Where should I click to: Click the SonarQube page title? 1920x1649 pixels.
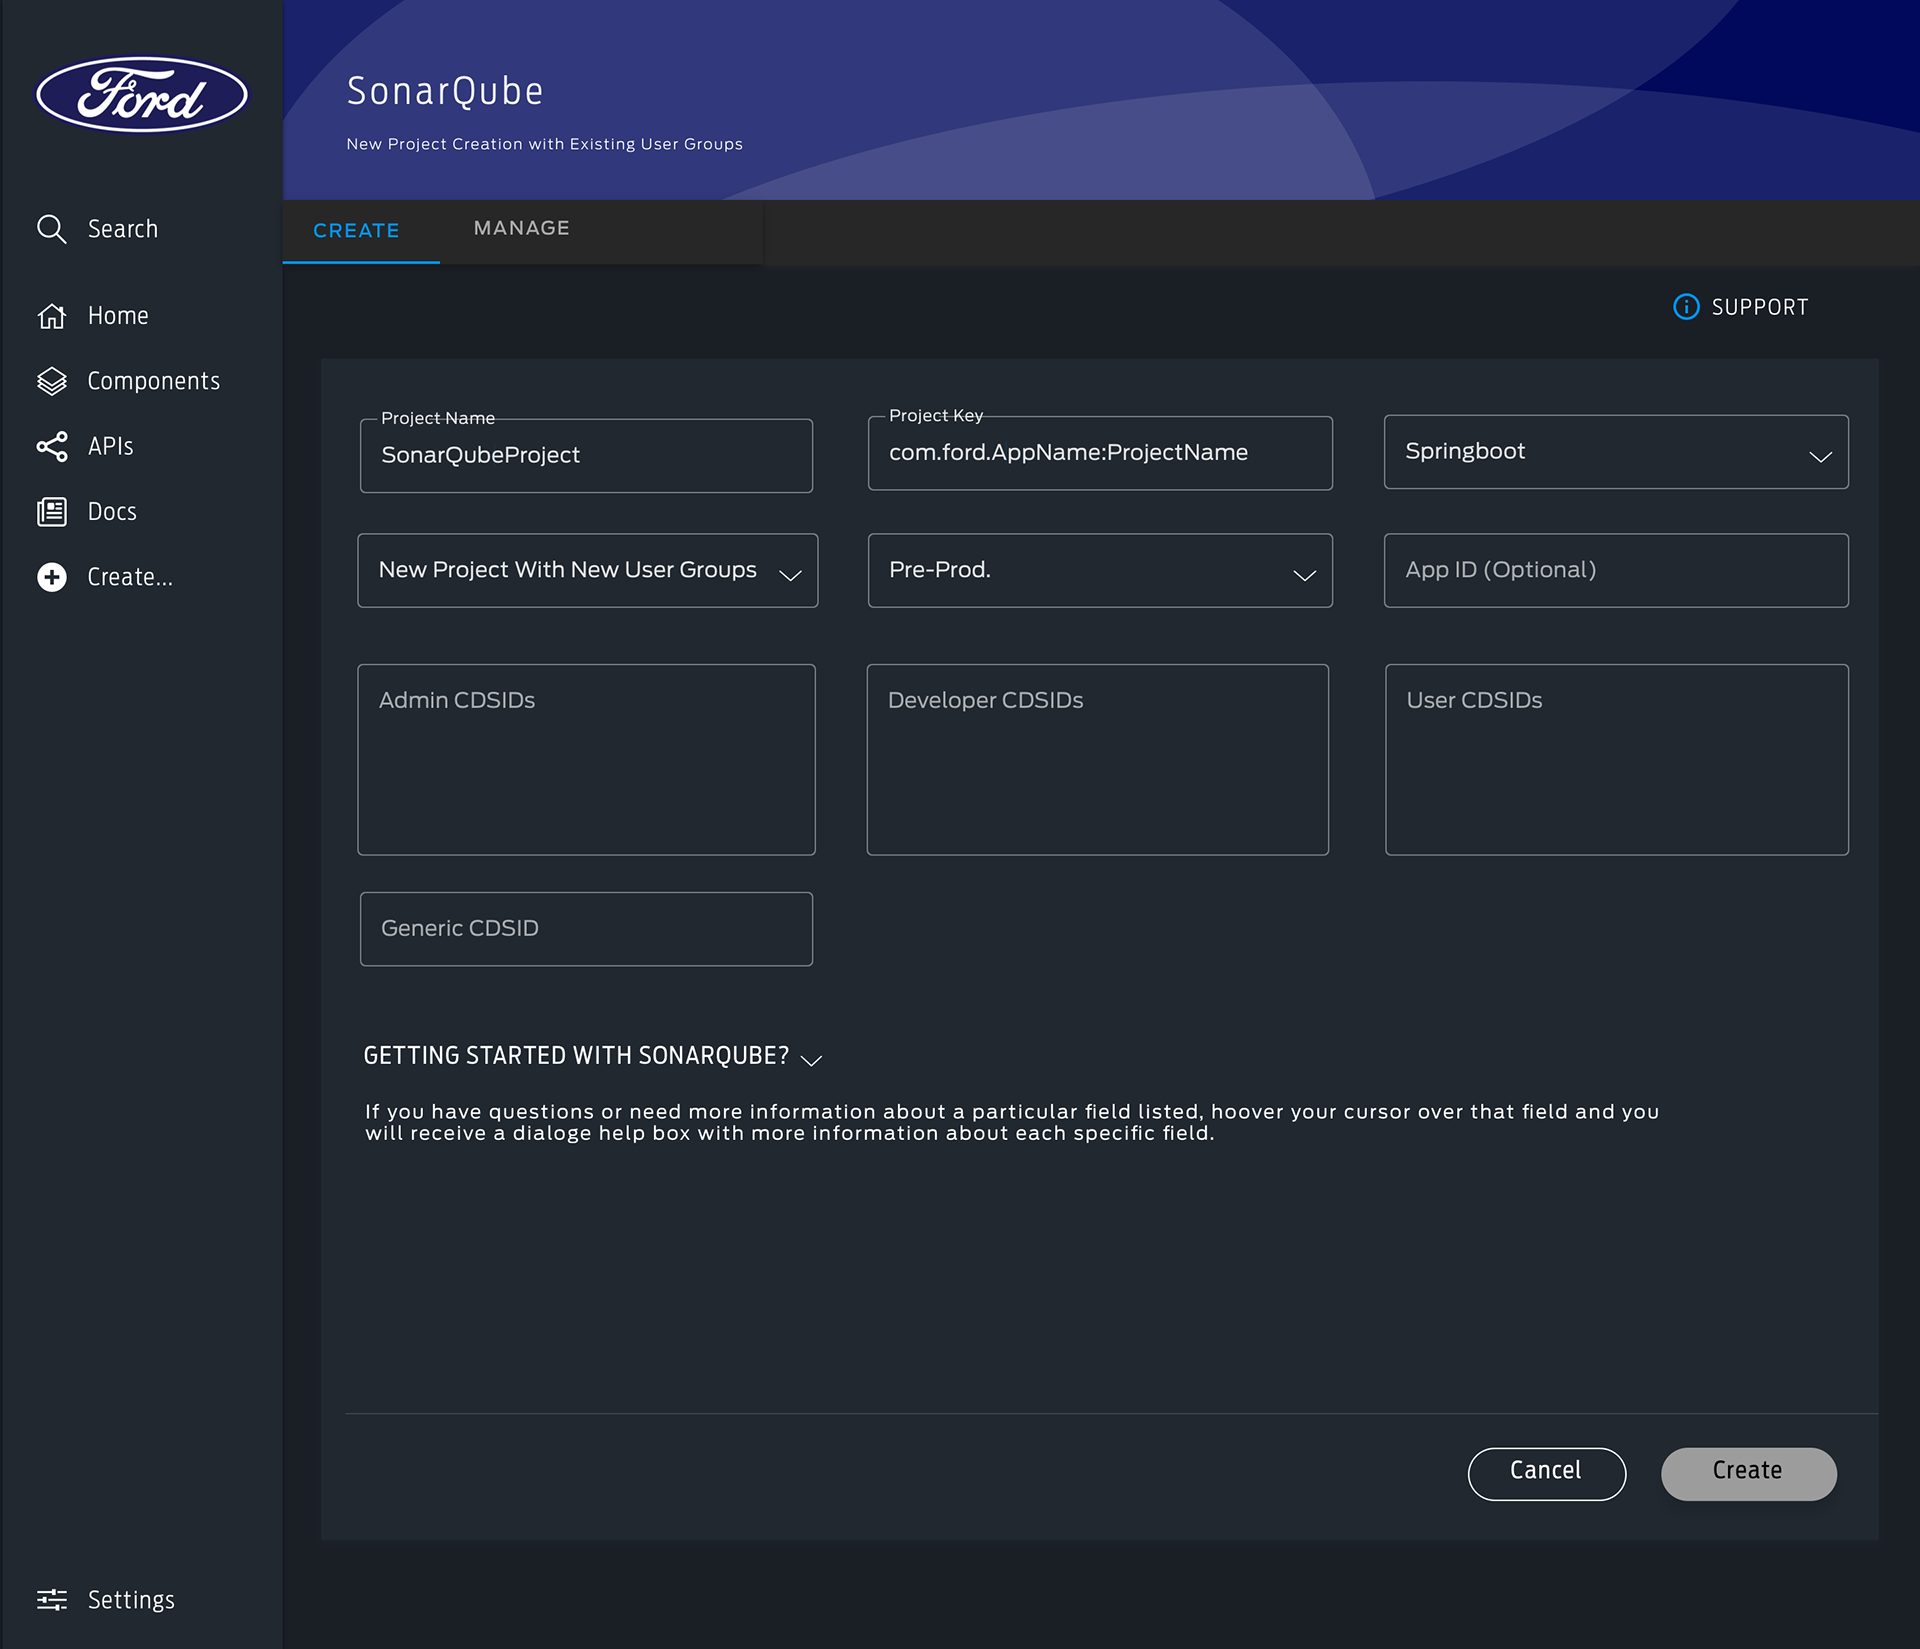pos(445,92)
